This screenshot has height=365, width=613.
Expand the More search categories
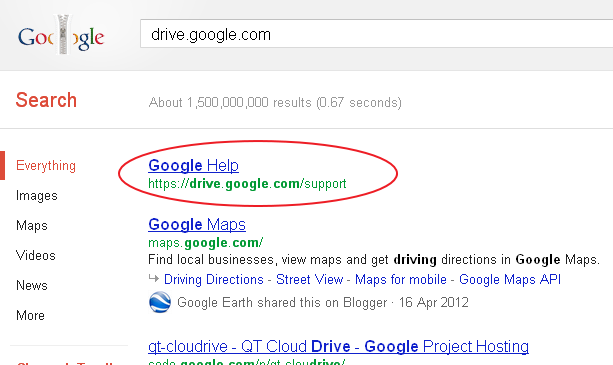pos(30,315)
